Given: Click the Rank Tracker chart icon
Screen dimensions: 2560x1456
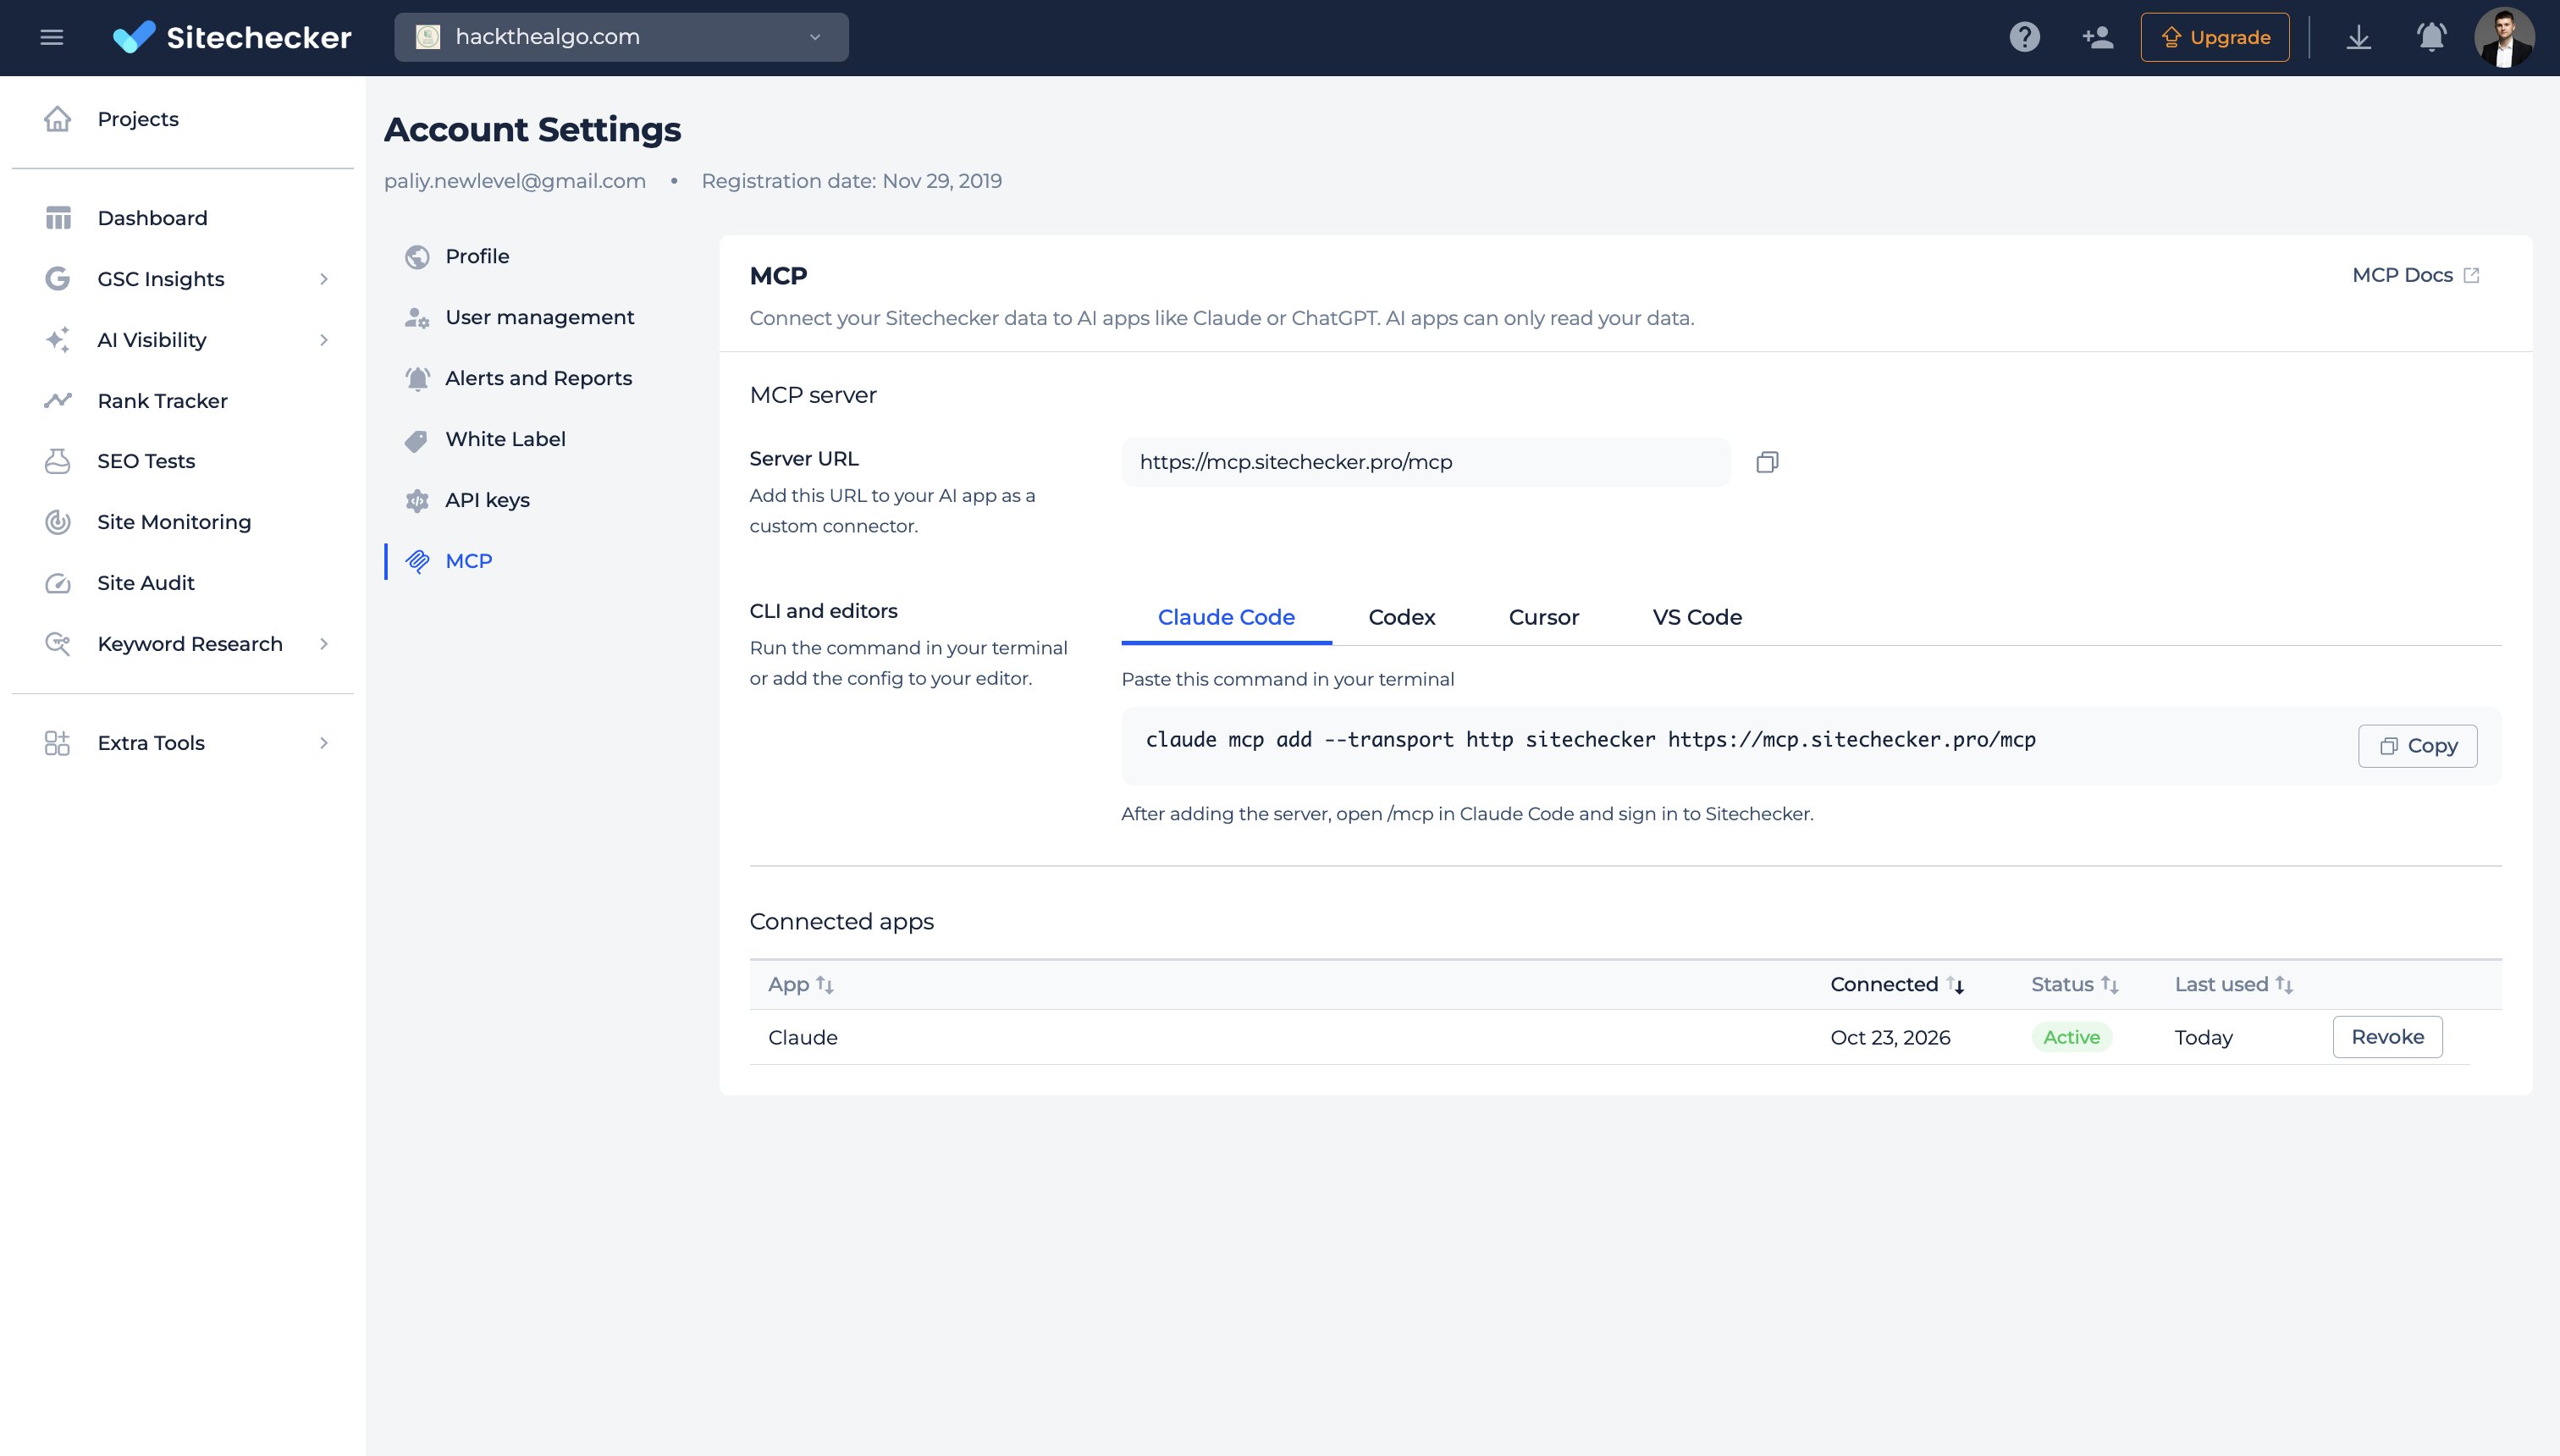Looking at the screenshot, I should point(58,401).
